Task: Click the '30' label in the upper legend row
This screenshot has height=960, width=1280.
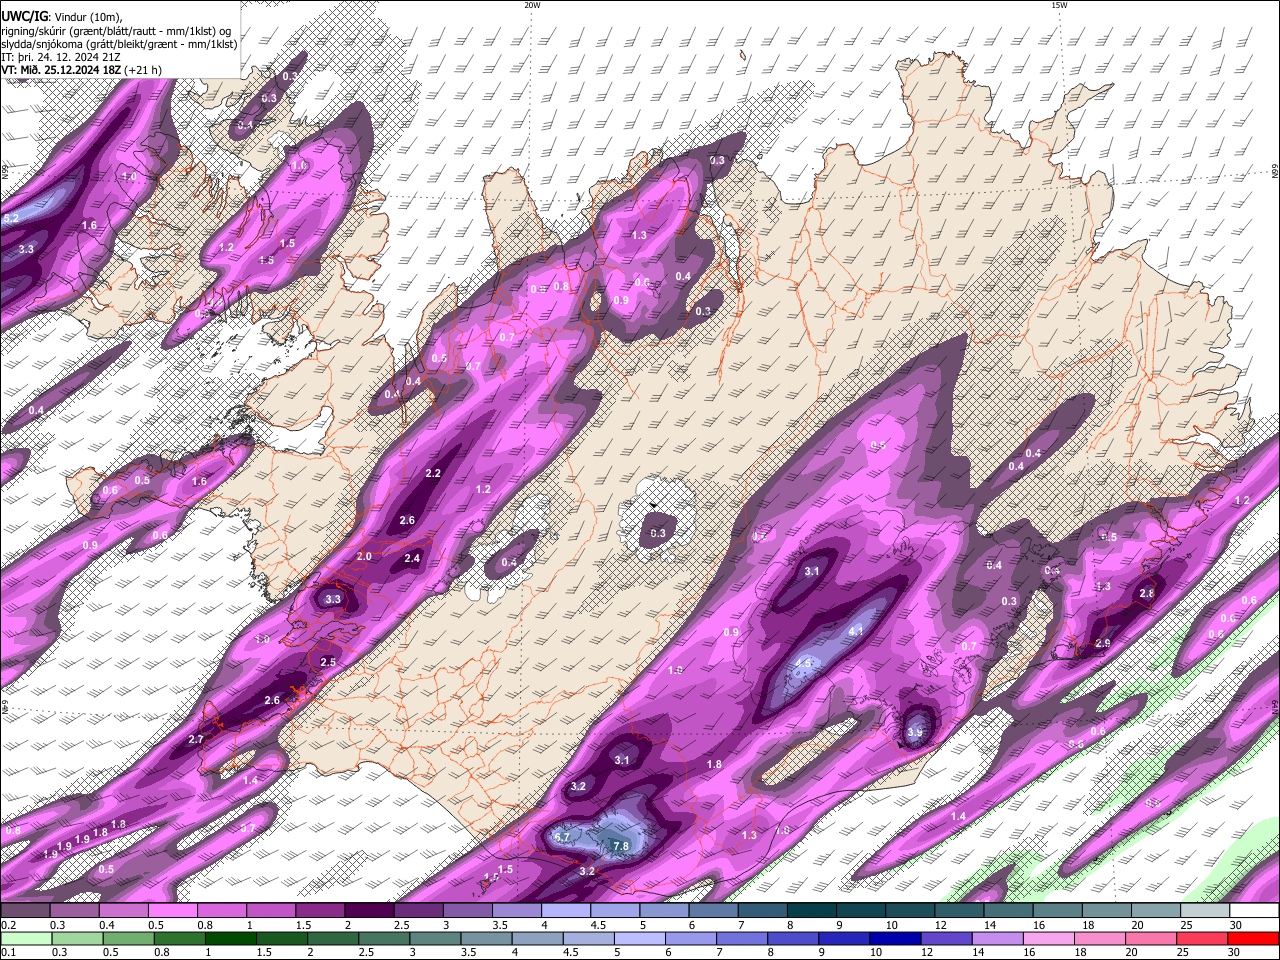Action: pyautogui.click(x=1236, y=925)
